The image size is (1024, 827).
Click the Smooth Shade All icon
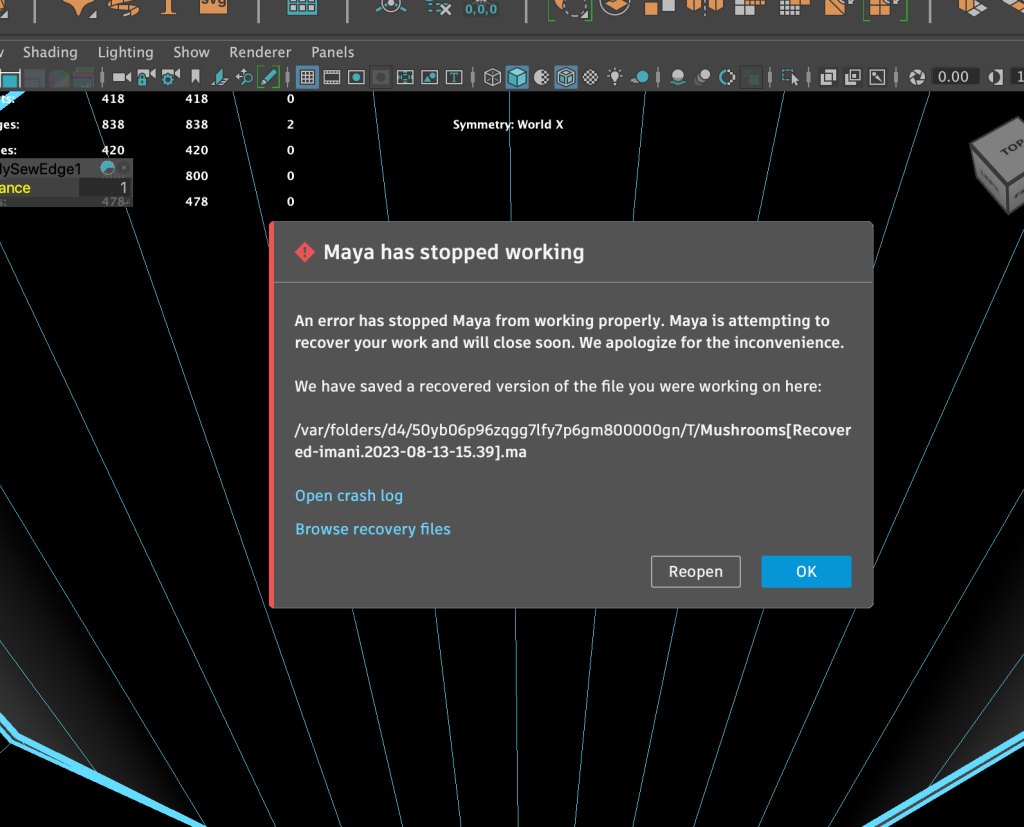pos(517,77)
